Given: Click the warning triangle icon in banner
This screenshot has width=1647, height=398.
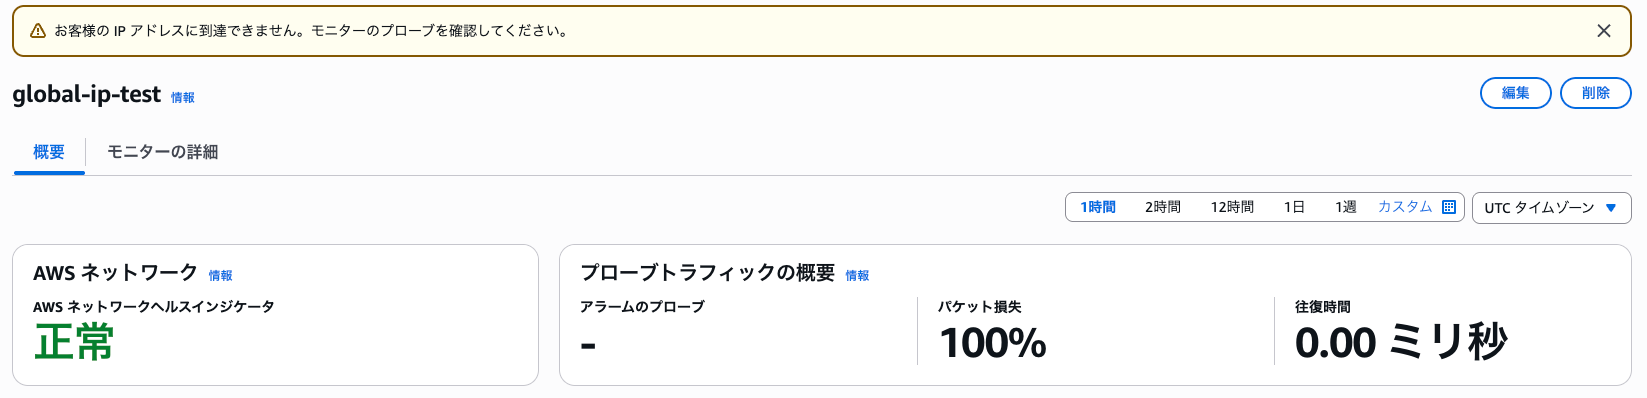Looking at the screenshot, I should (38, 31).
